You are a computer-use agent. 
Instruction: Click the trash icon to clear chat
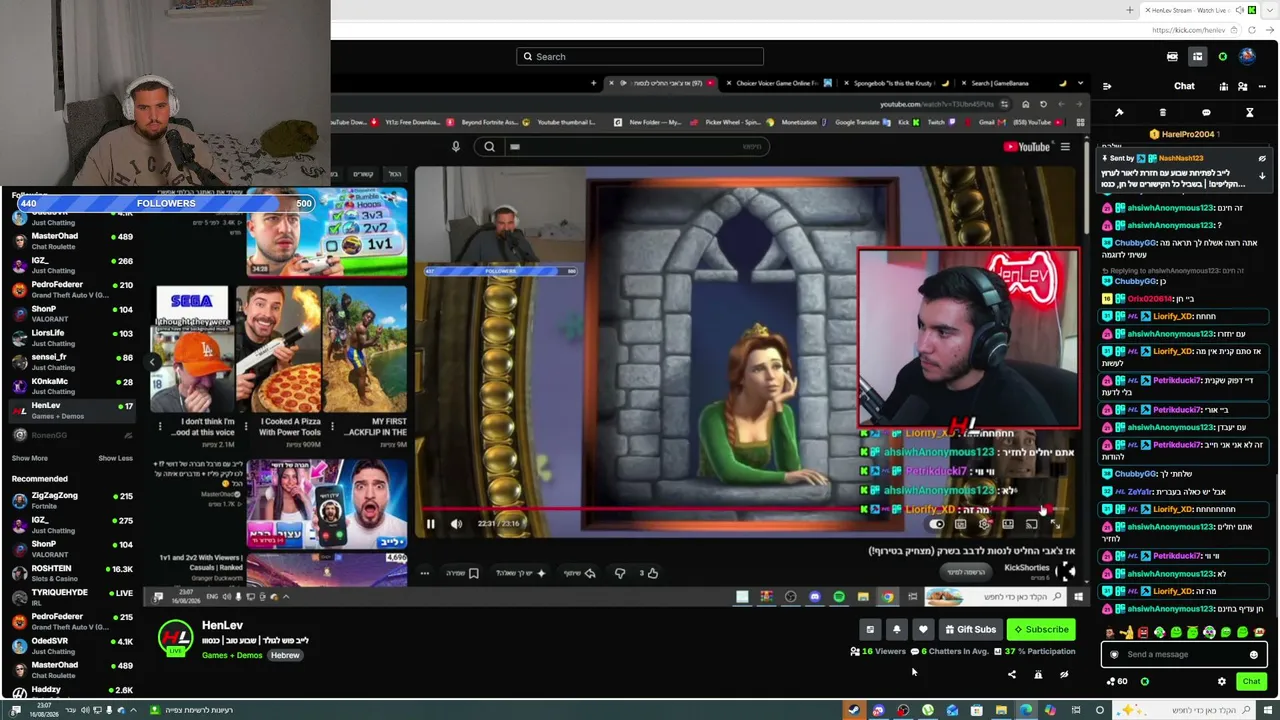[1162, 113]
